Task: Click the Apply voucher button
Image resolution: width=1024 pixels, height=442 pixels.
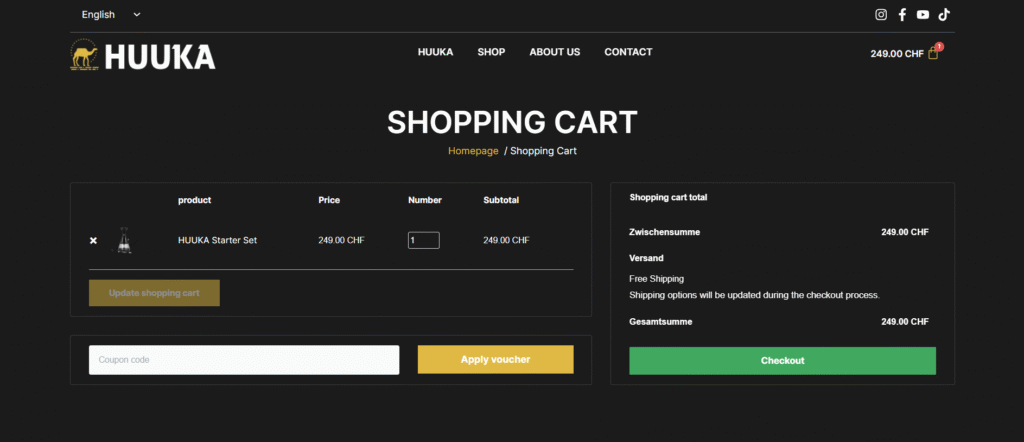Action: pyautogui.click(x=496, y=360)
